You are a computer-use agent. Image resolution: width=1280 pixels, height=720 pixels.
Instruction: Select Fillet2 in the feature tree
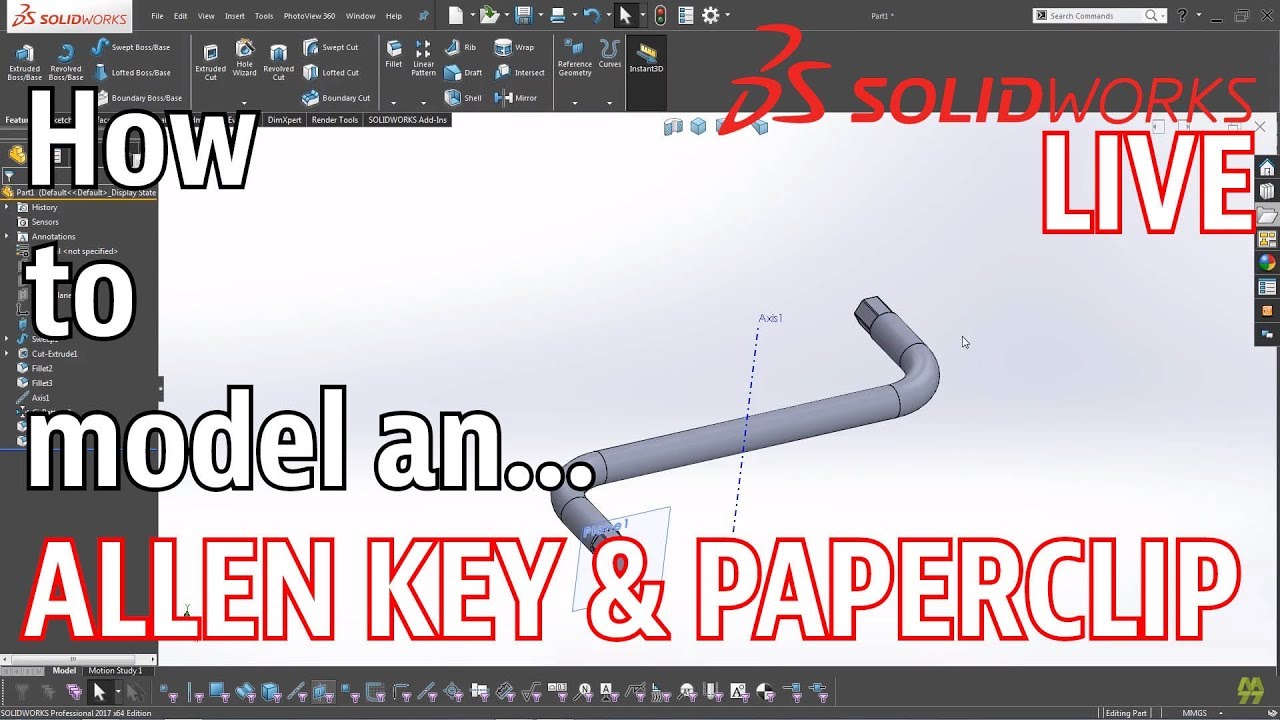click(42, 369)
